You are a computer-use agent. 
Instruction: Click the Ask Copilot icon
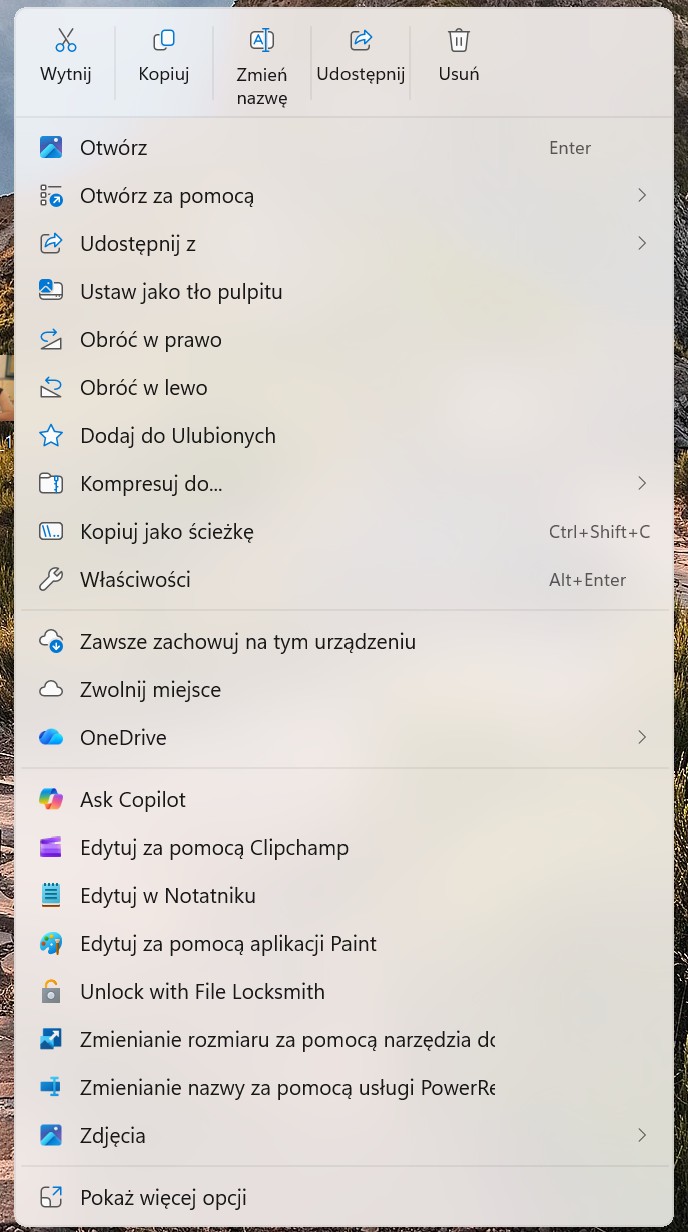pyautogui.click(x=51, y=800)
